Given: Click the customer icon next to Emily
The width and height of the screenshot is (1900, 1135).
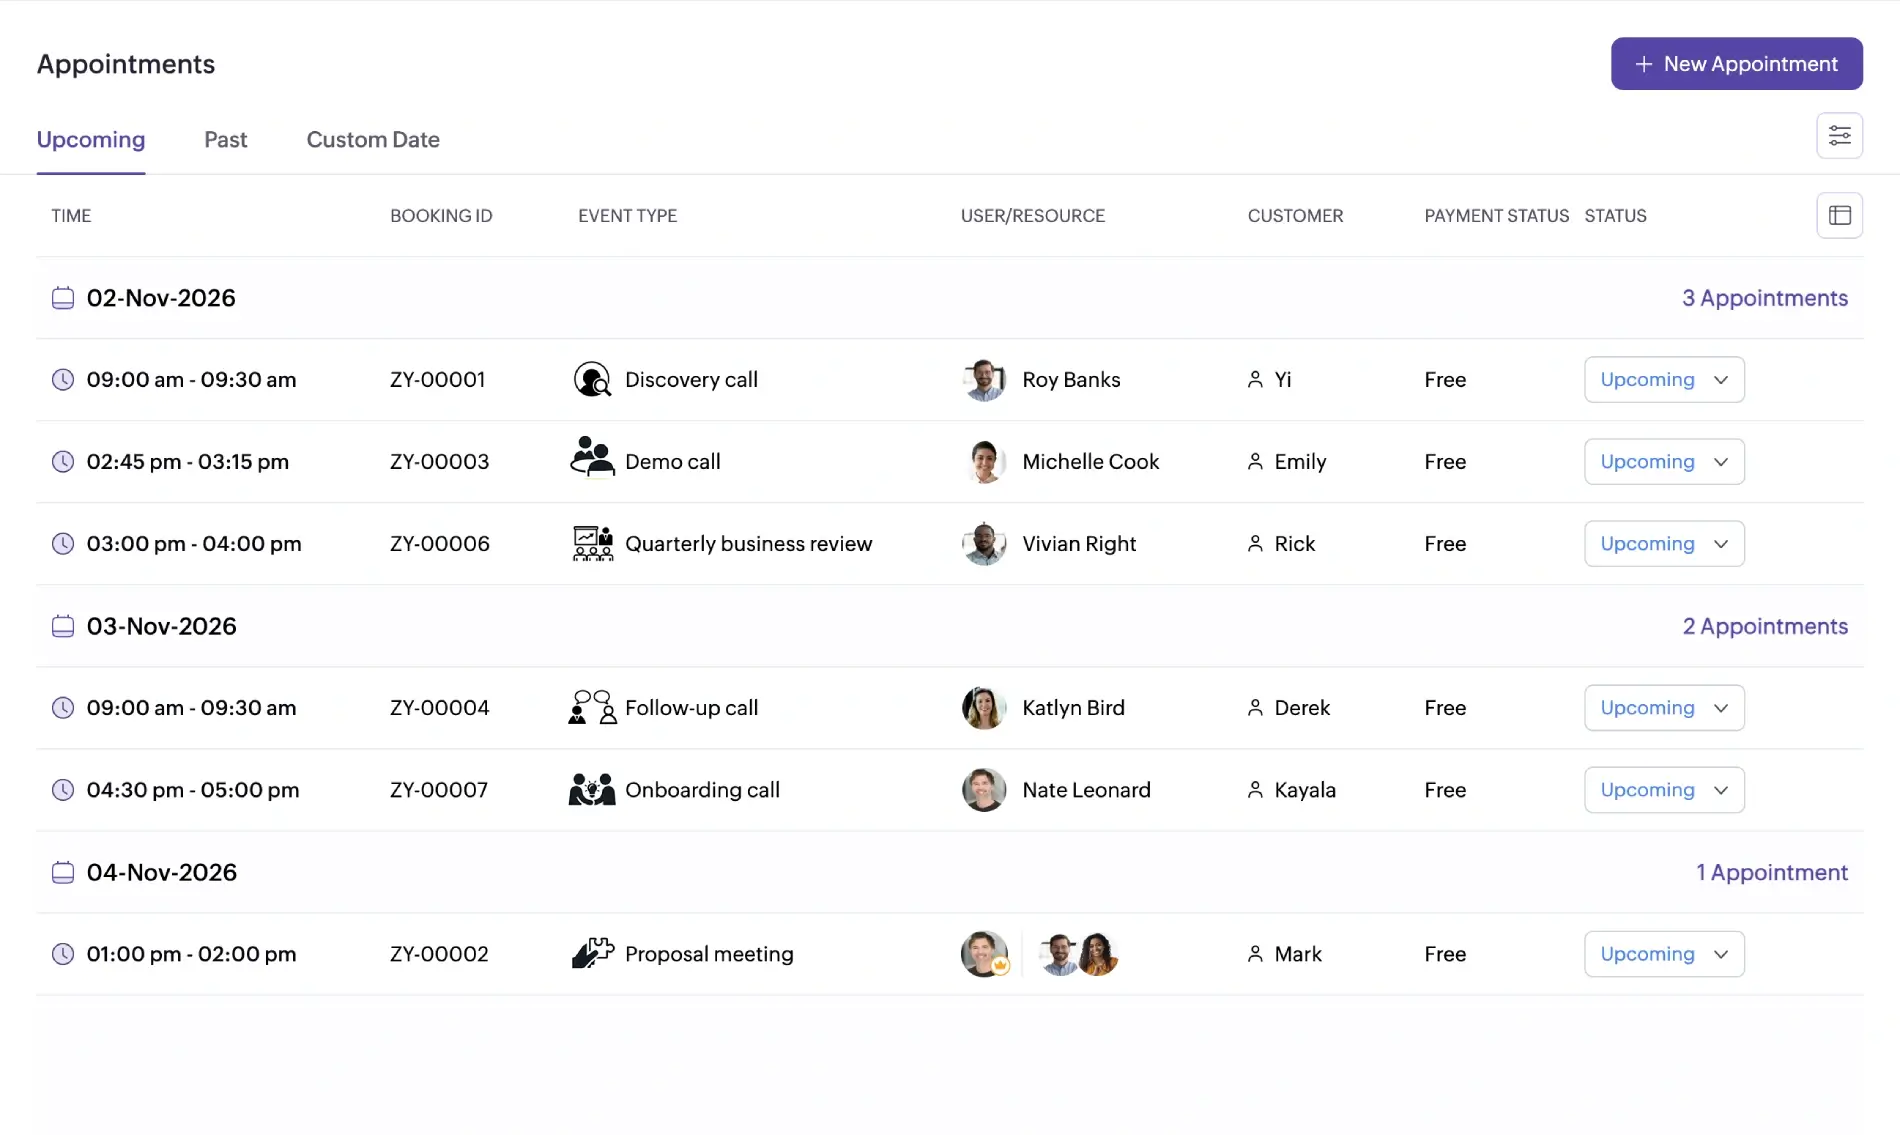Looking at the screenshot, I should coord(1255,461).
